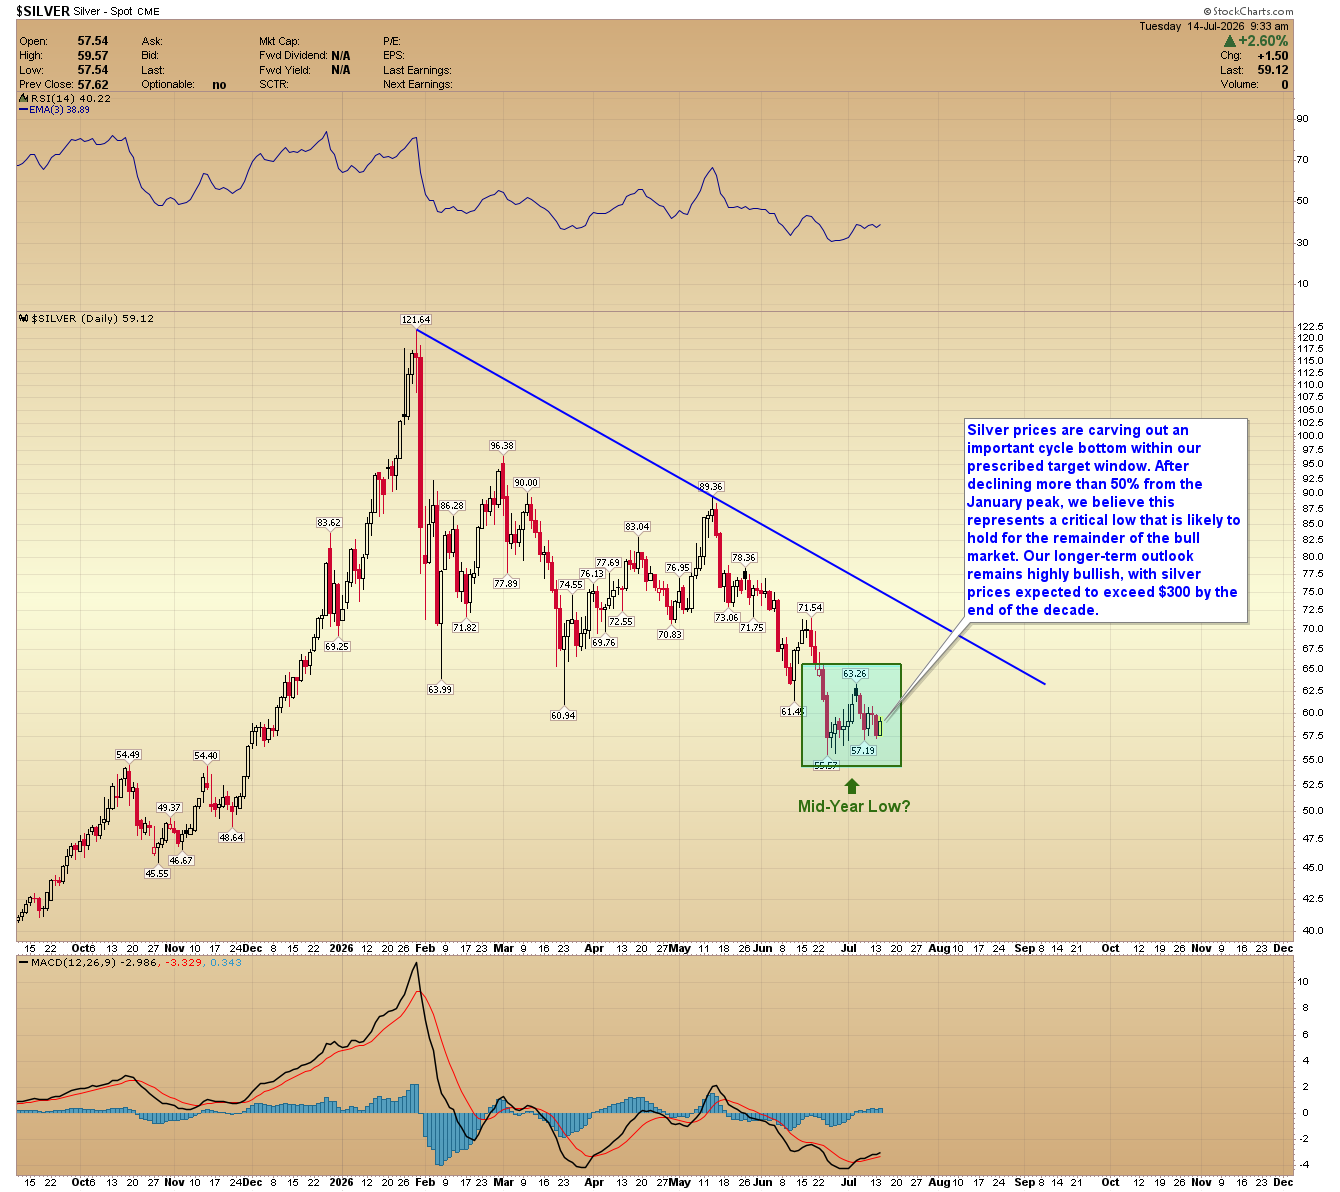Click the 121.64 peak price label

416,320
